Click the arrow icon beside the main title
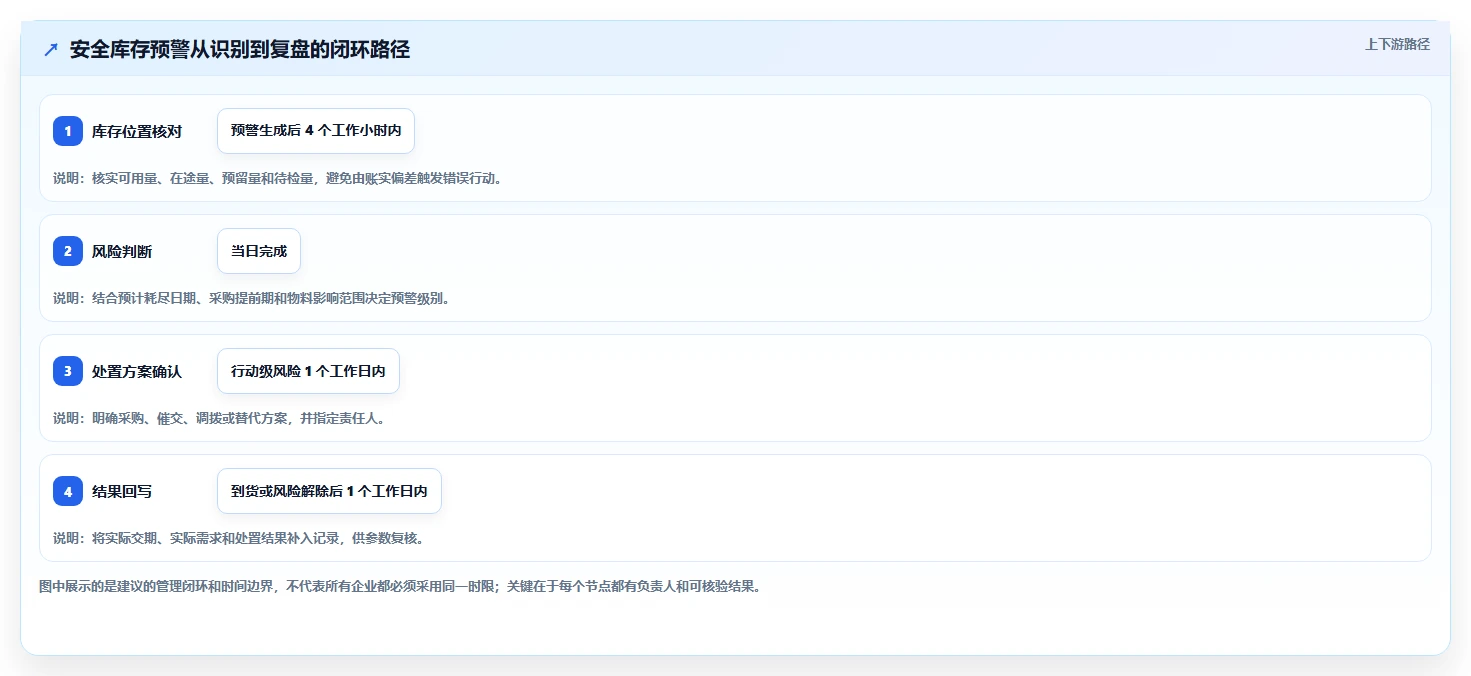The height and width of the screenshot is (676, 1471). pyautogui.click(x=51, y=50)
